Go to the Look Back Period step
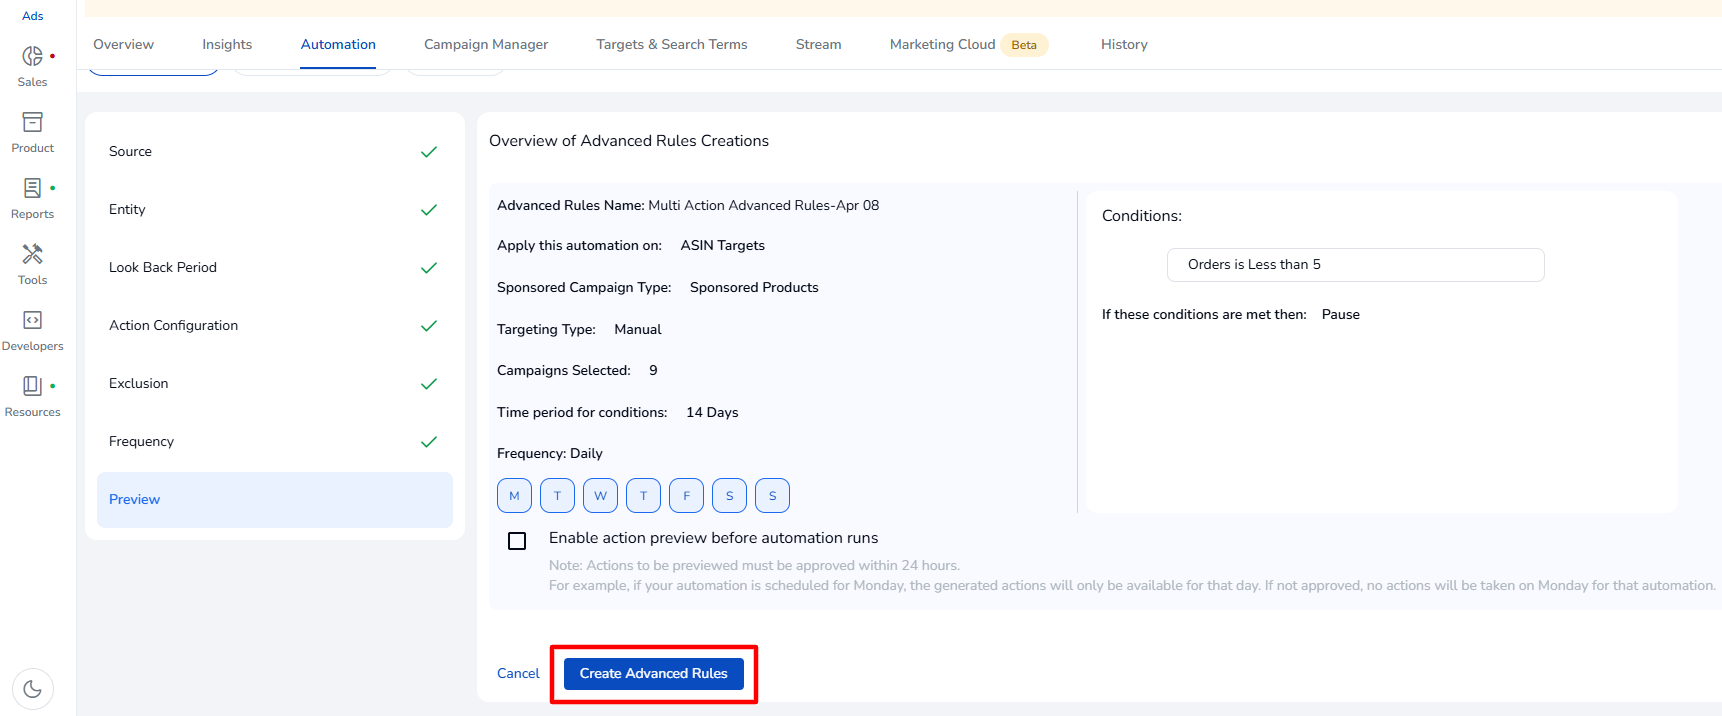 click(163, 268)
